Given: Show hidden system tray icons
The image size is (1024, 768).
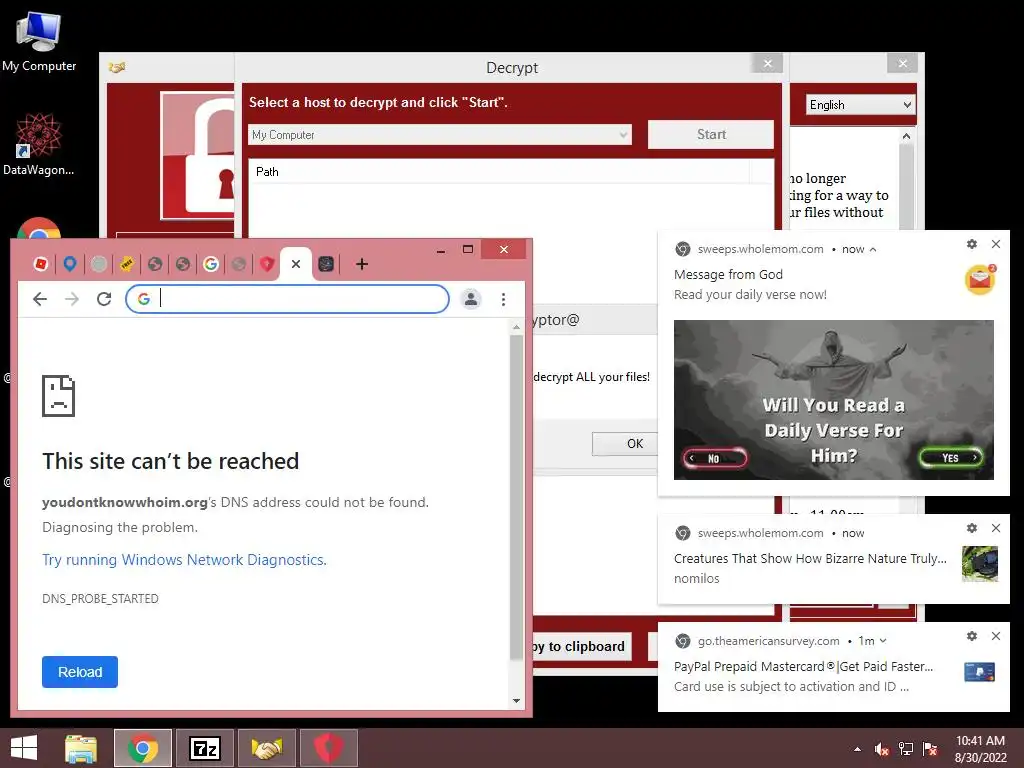Looking at the screenshot, I should (x=857, y=749).
